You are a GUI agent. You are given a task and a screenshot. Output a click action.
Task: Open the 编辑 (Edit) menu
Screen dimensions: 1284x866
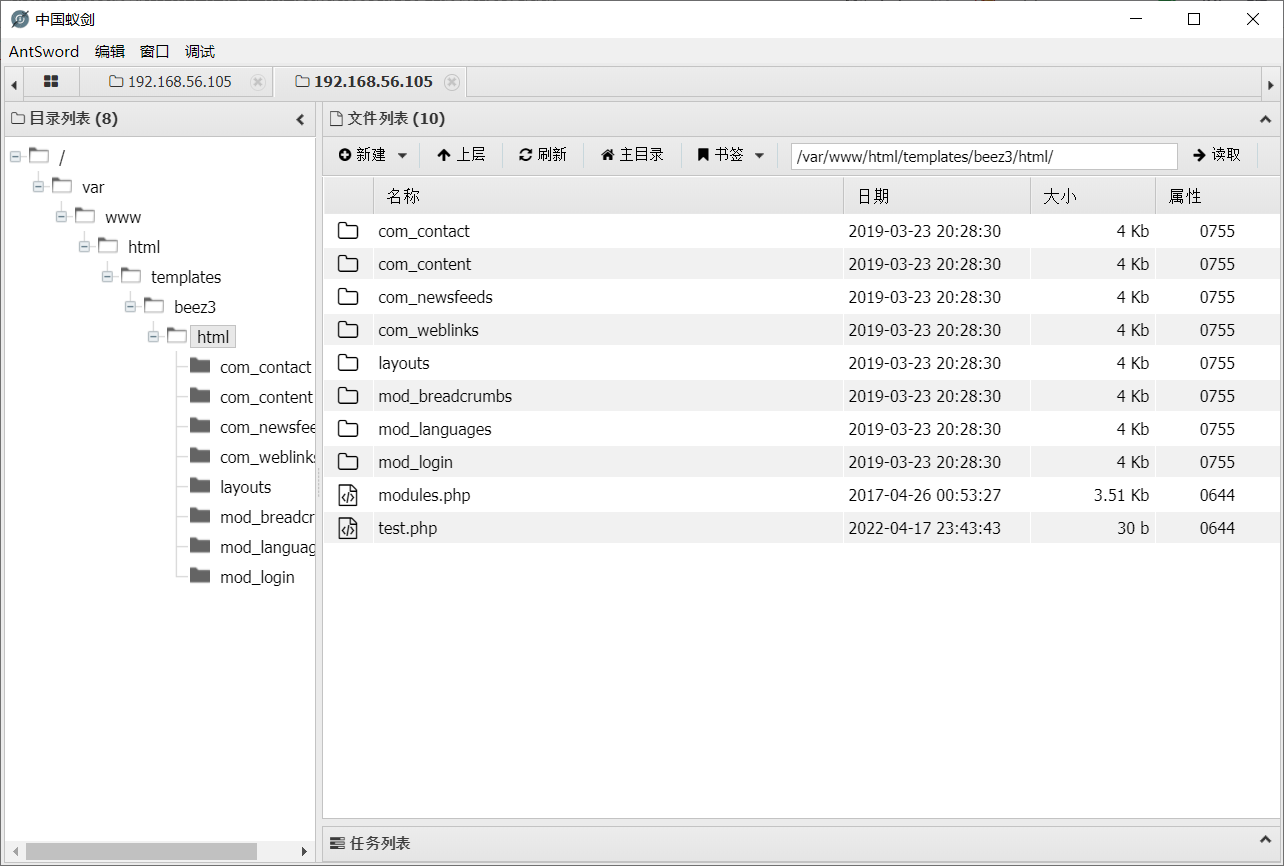(x=110, y=52)
